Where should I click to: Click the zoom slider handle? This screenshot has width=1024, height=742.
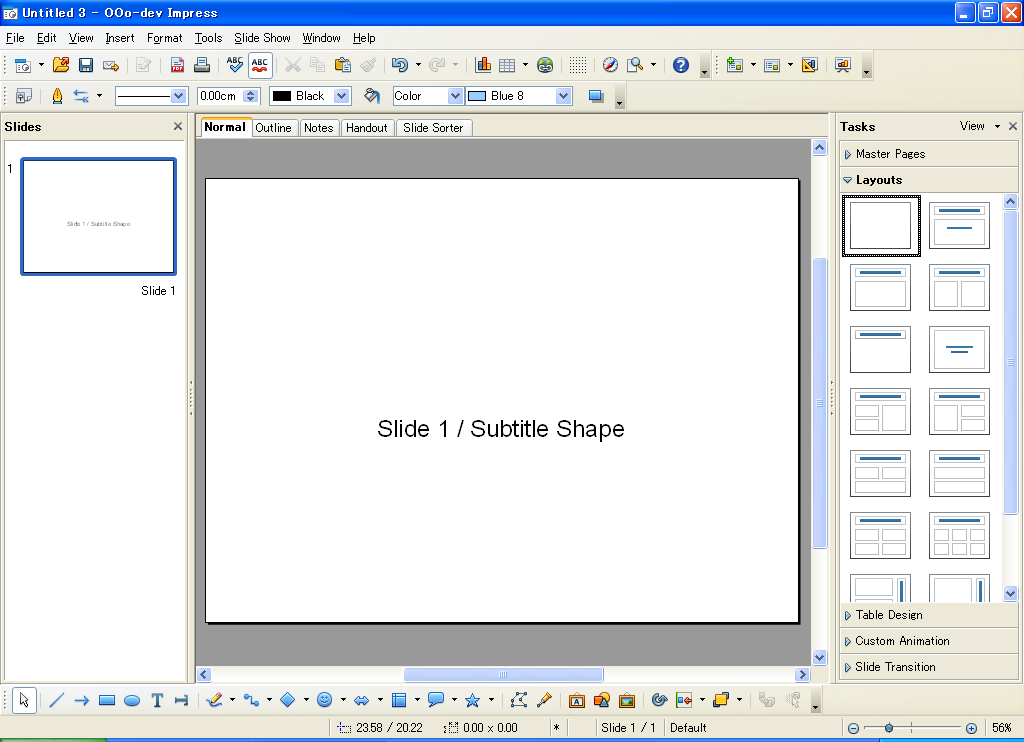pyautogui.click(x=889, y=728)
